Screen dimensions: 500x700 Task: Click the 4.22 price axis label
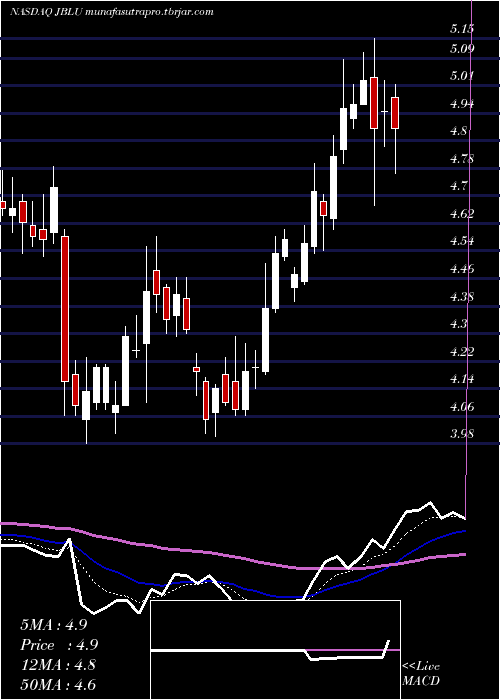click(x=462, y=351)
